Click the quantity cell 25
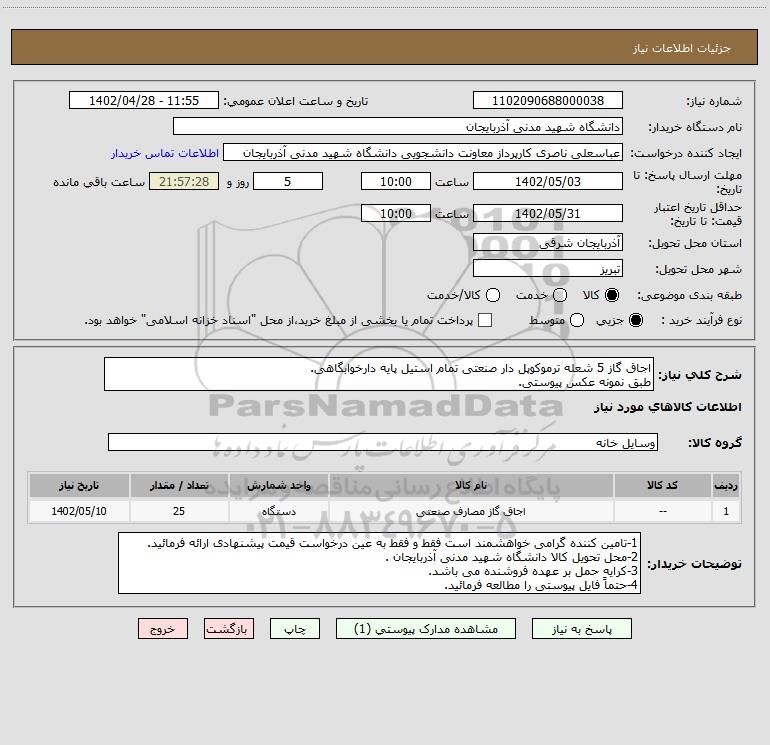 pyautogui.click(x=179, y=511)
